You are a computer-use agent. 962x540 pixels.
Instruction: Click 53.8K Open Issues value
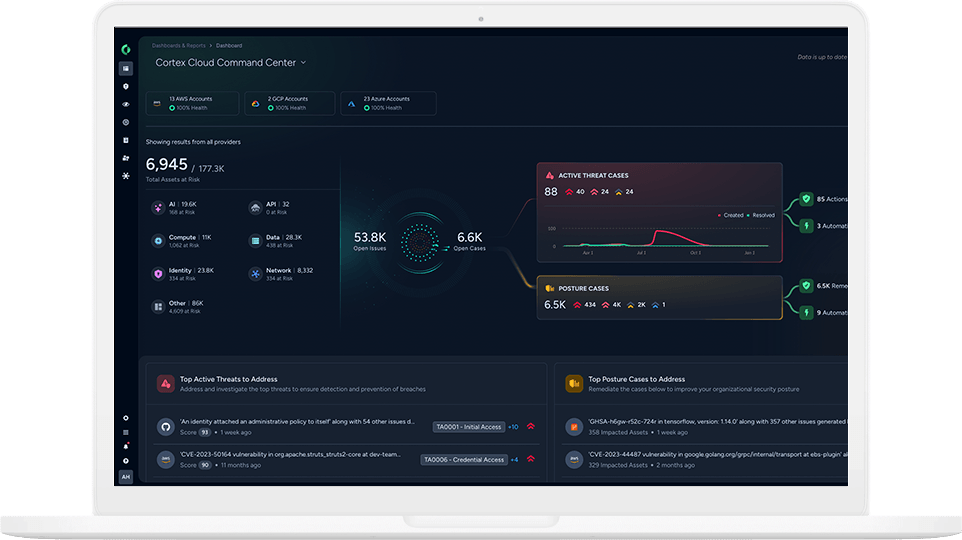pos(370,237)
